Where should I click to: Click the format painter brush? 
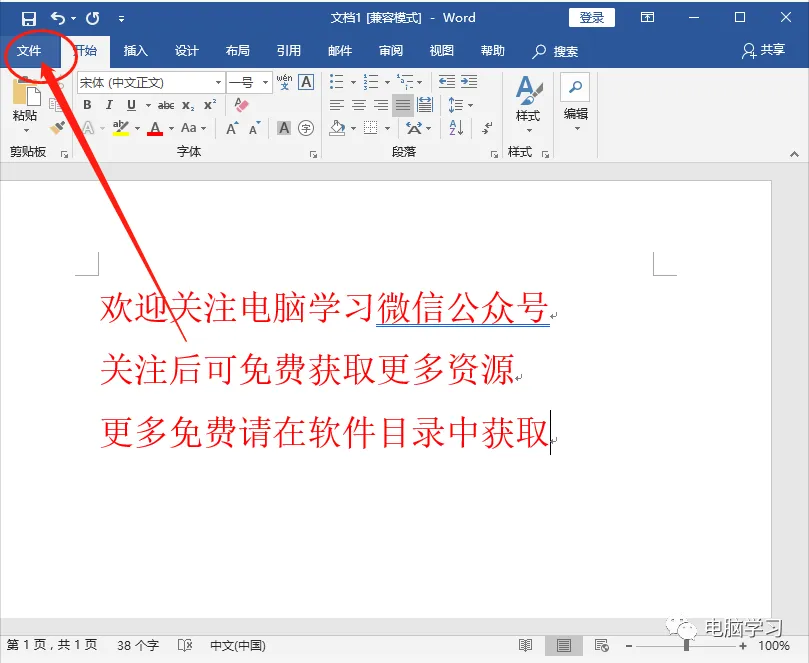point(57,127)
